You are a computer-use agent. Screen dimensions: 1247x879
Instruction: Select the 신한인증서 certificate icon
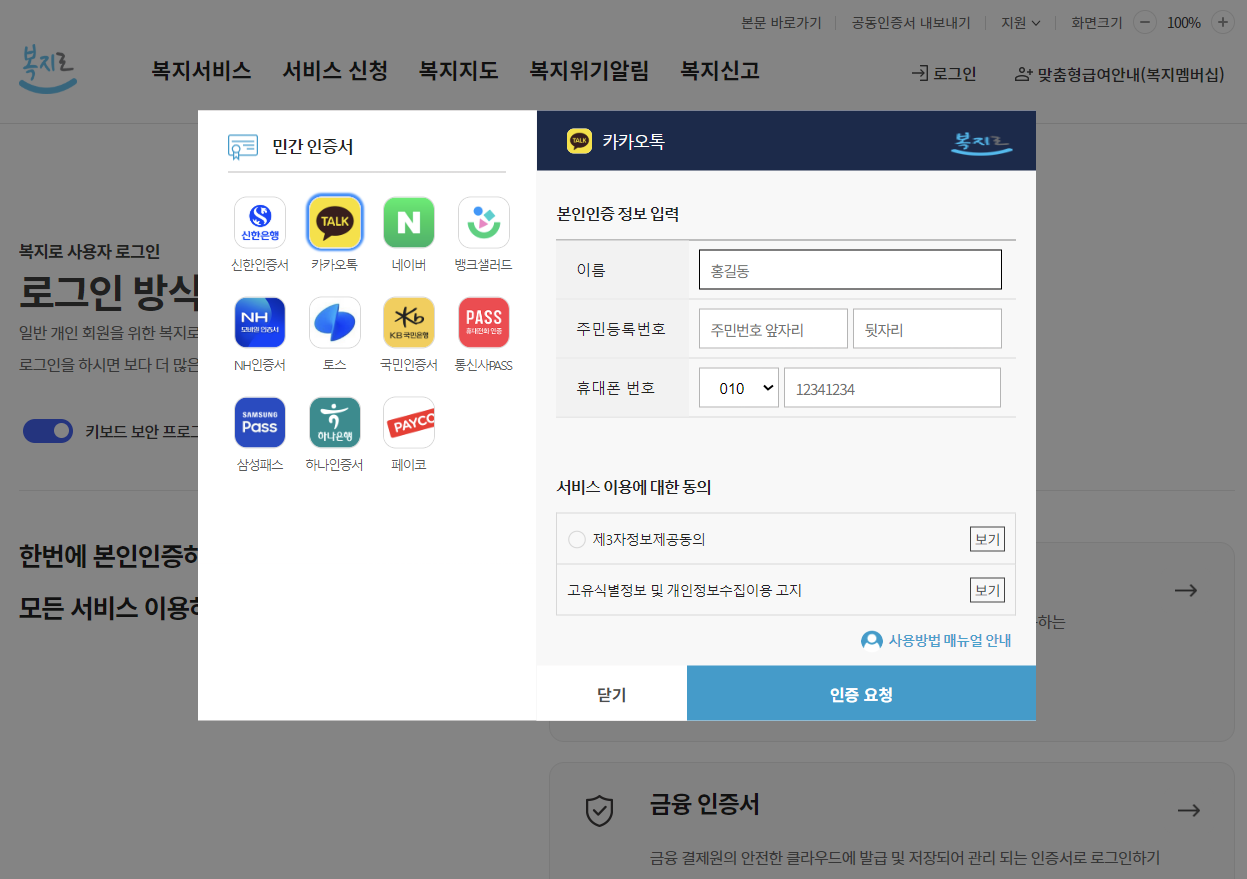tap(260, 222)
